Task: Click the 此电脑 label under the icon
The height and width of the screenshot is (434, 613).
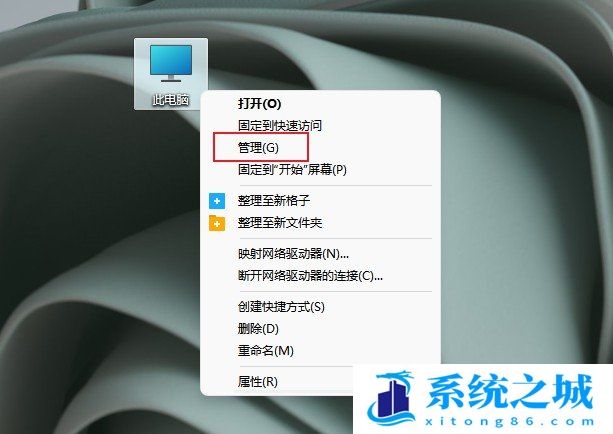Action: [x=171, y=100]
